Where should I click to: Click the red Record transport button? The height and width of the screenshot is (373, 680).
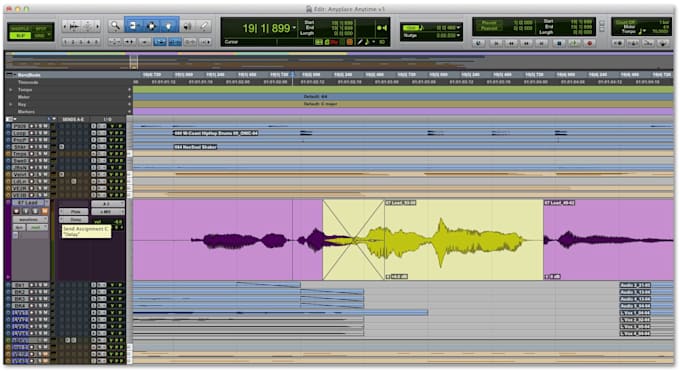pyautogui.click(x=589, y=43)
